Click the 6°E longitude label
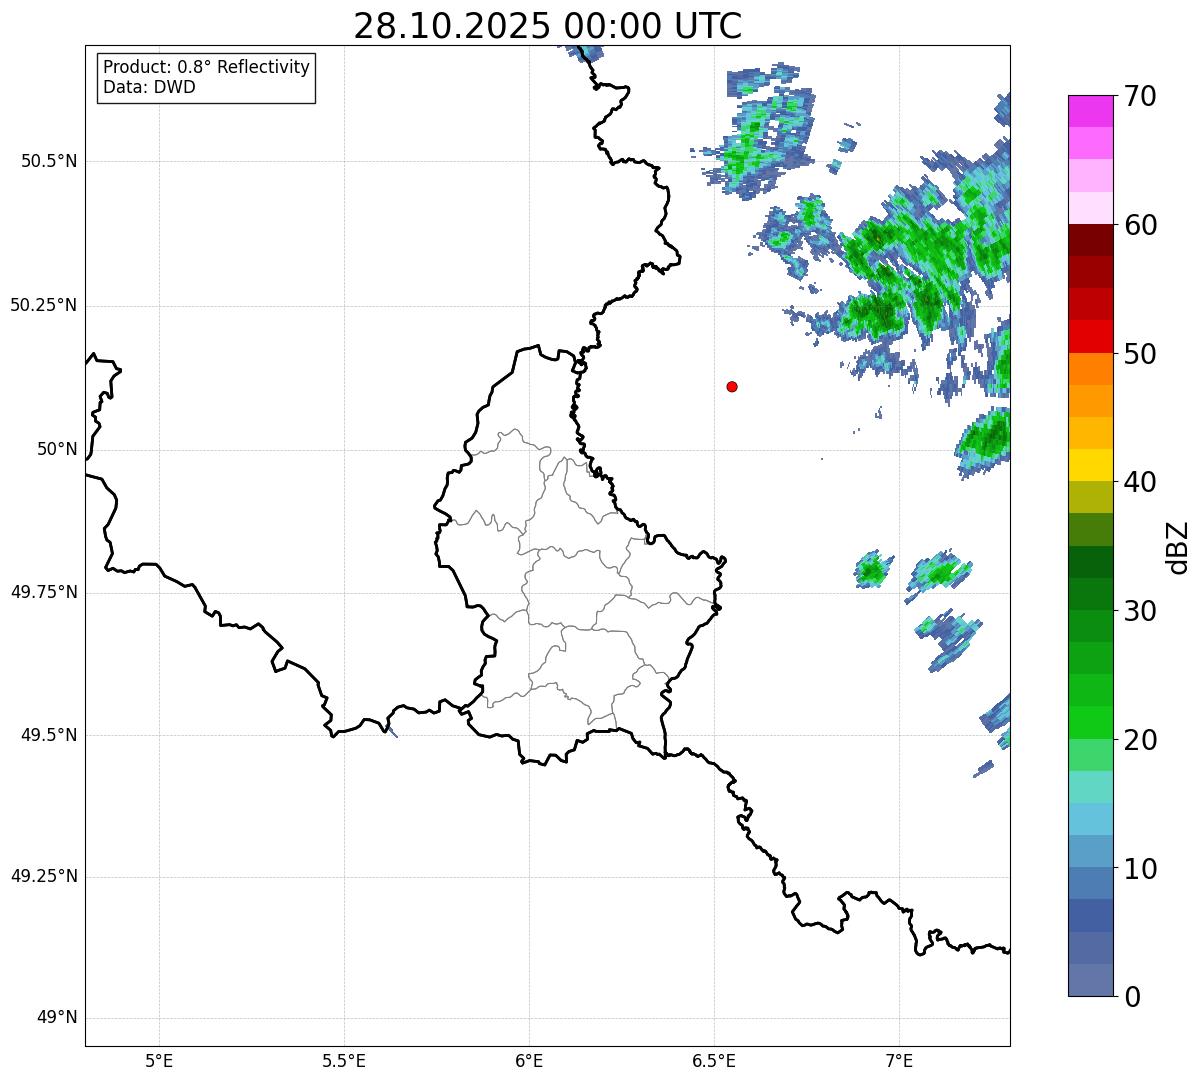This screenshot has width=1202, height=1081. pos(529,1060)
